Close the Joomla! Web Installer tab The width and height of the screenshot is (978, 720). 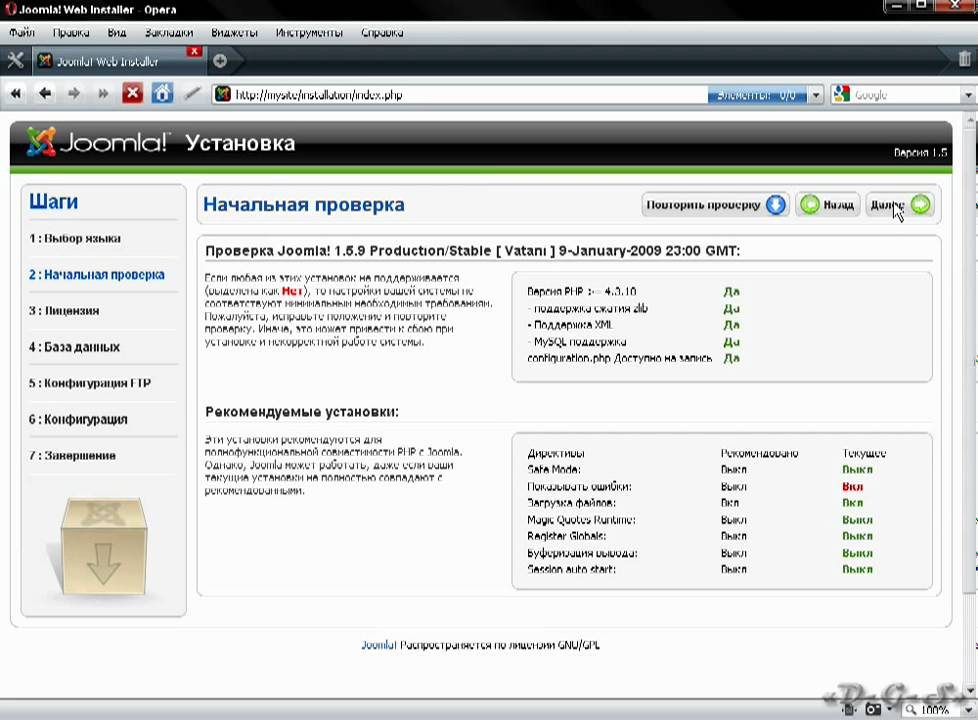coord(195,51)
